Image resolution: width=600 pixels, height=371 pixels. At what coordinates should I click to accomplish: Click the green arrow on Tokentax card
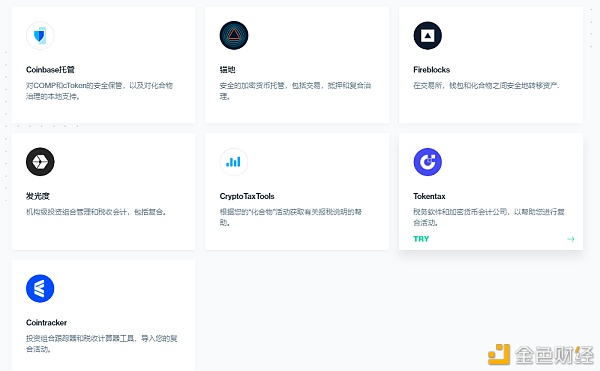tap(571, 239)
